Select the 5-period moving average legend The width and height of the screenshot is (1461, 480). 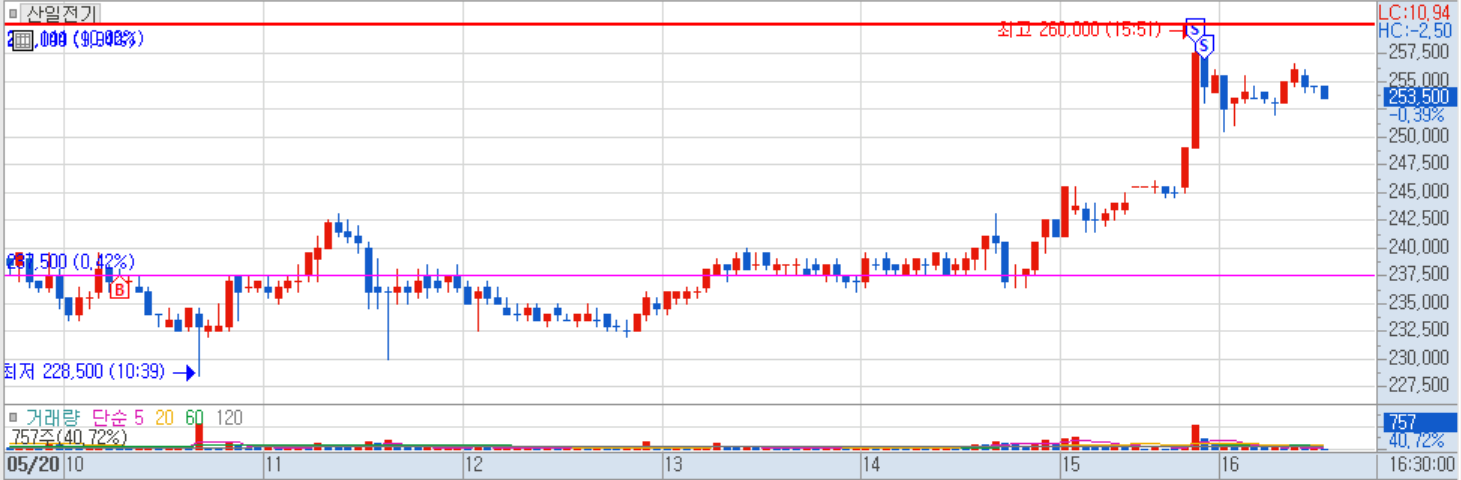click(140, 417)
